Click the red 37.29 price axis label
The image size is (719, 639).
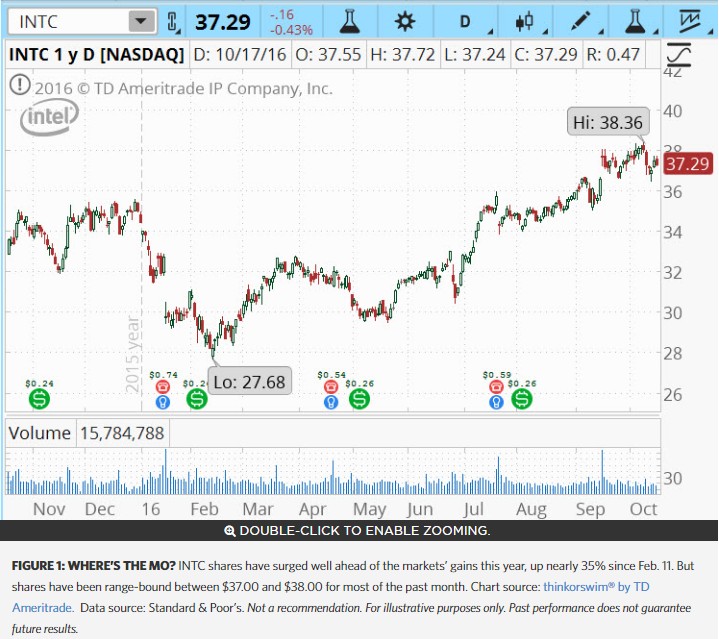point(688,164)
